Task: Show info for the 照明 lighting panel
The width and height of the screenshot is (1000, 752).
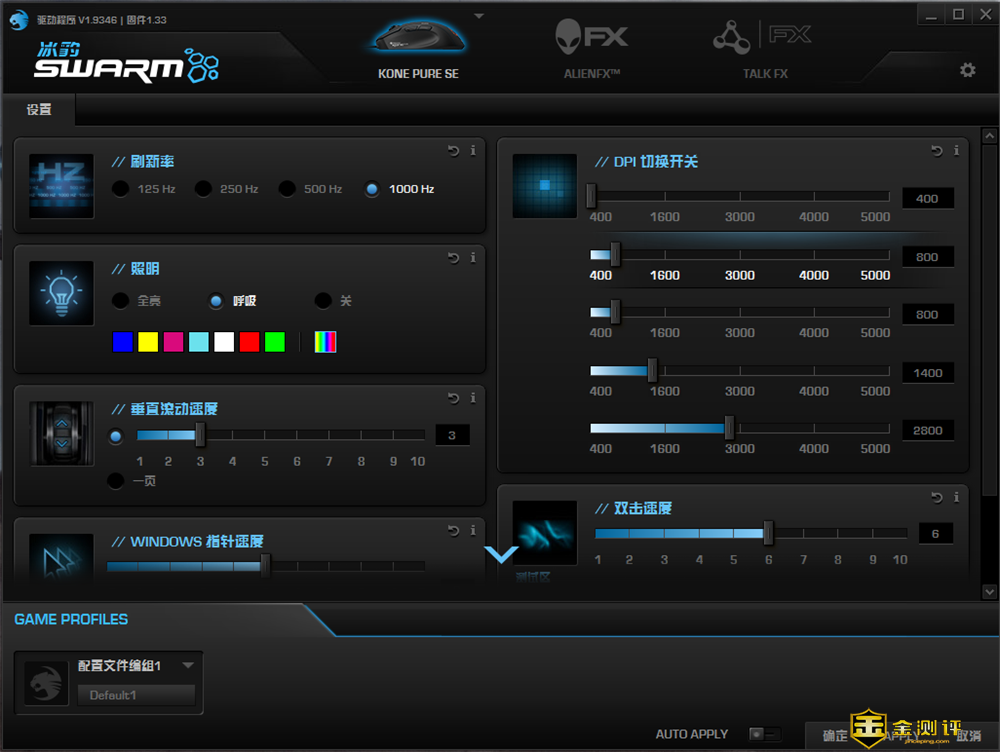Action: [x=473, y=258]
